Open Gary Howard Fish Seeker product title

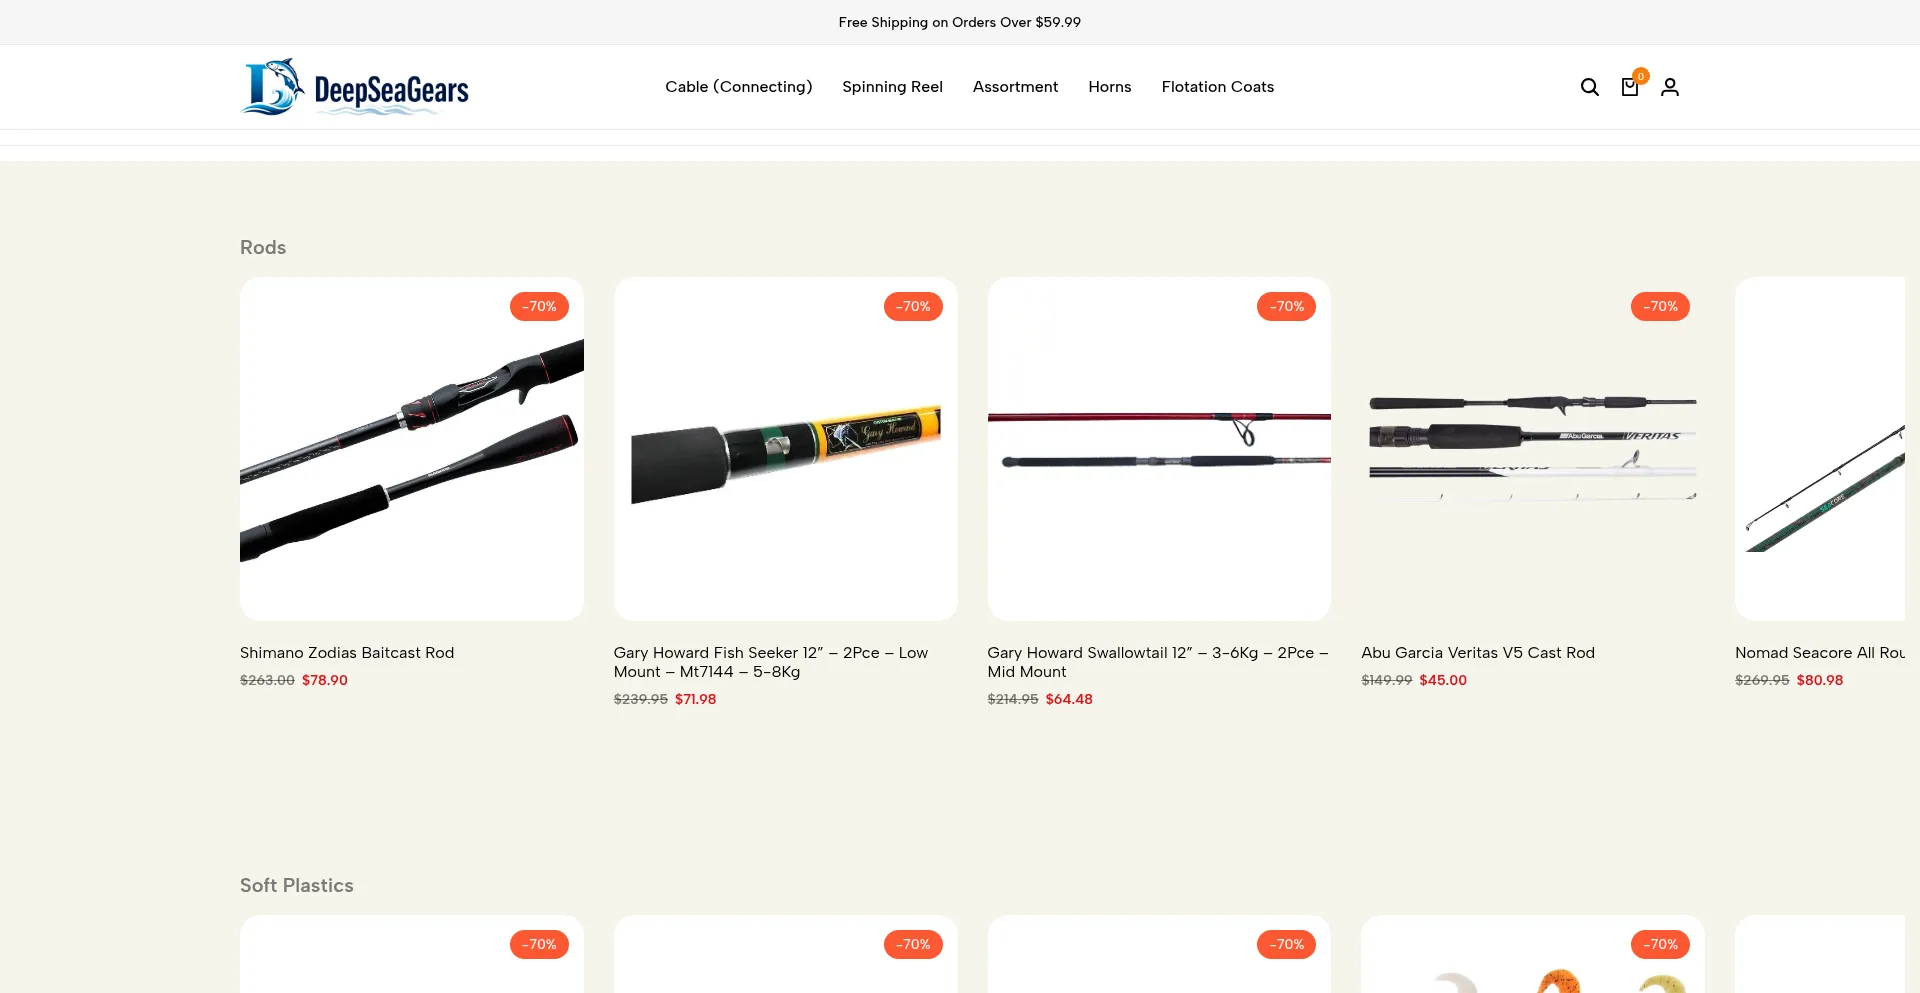click(771, 662)
